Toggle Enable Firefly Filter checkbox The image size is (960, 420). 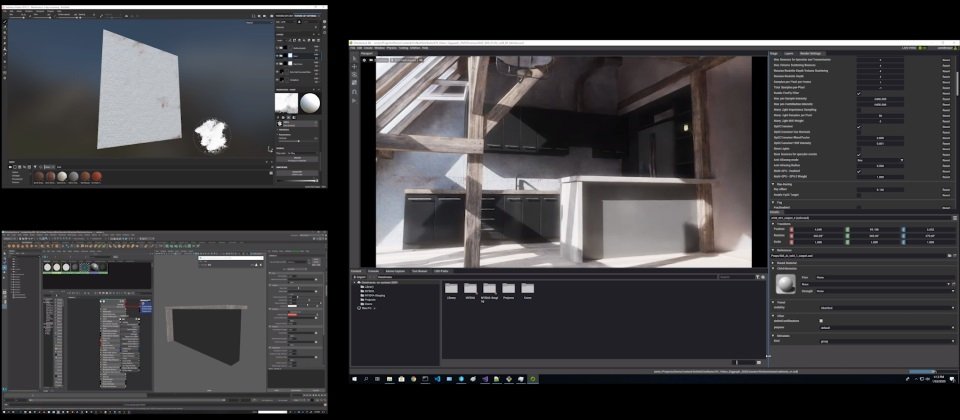click(x=859, y=94)
